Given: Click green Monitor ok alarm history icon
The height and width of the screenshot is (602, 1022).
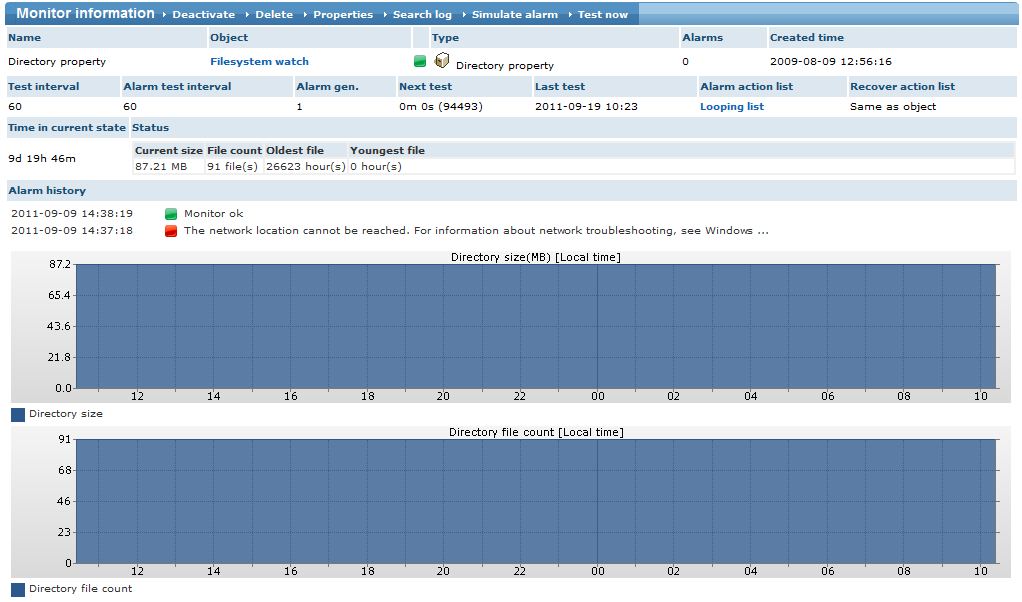Looking at the screenshot, I should tap(171, 214).
